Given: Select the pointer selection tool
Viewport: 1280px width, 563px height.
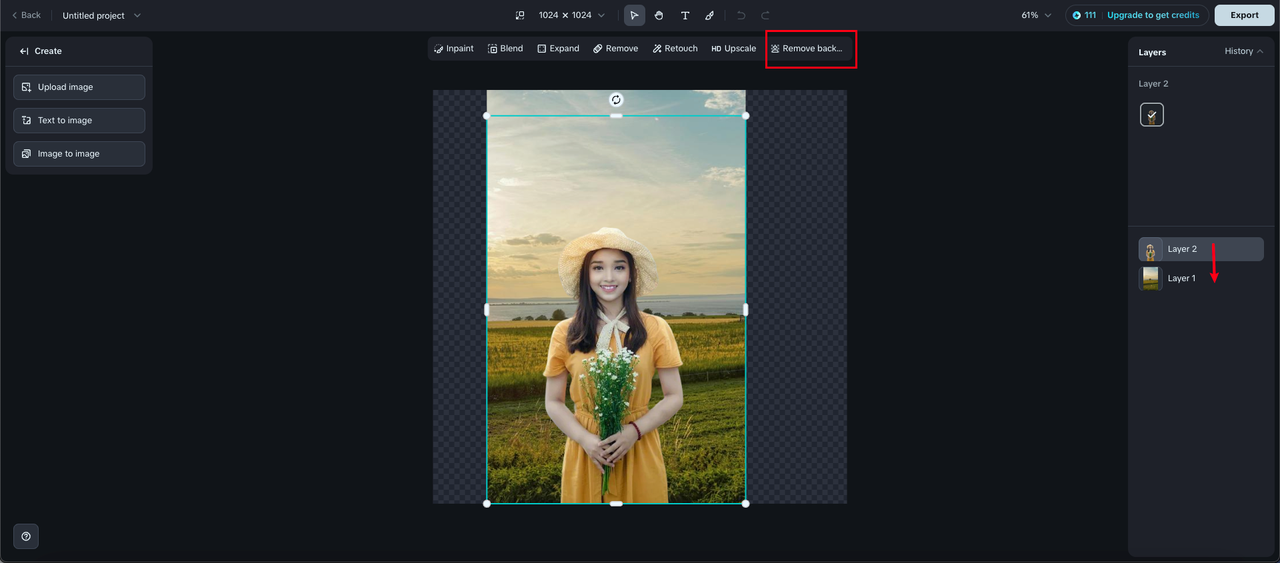Looking at the screenshot, I should point(634,15).
